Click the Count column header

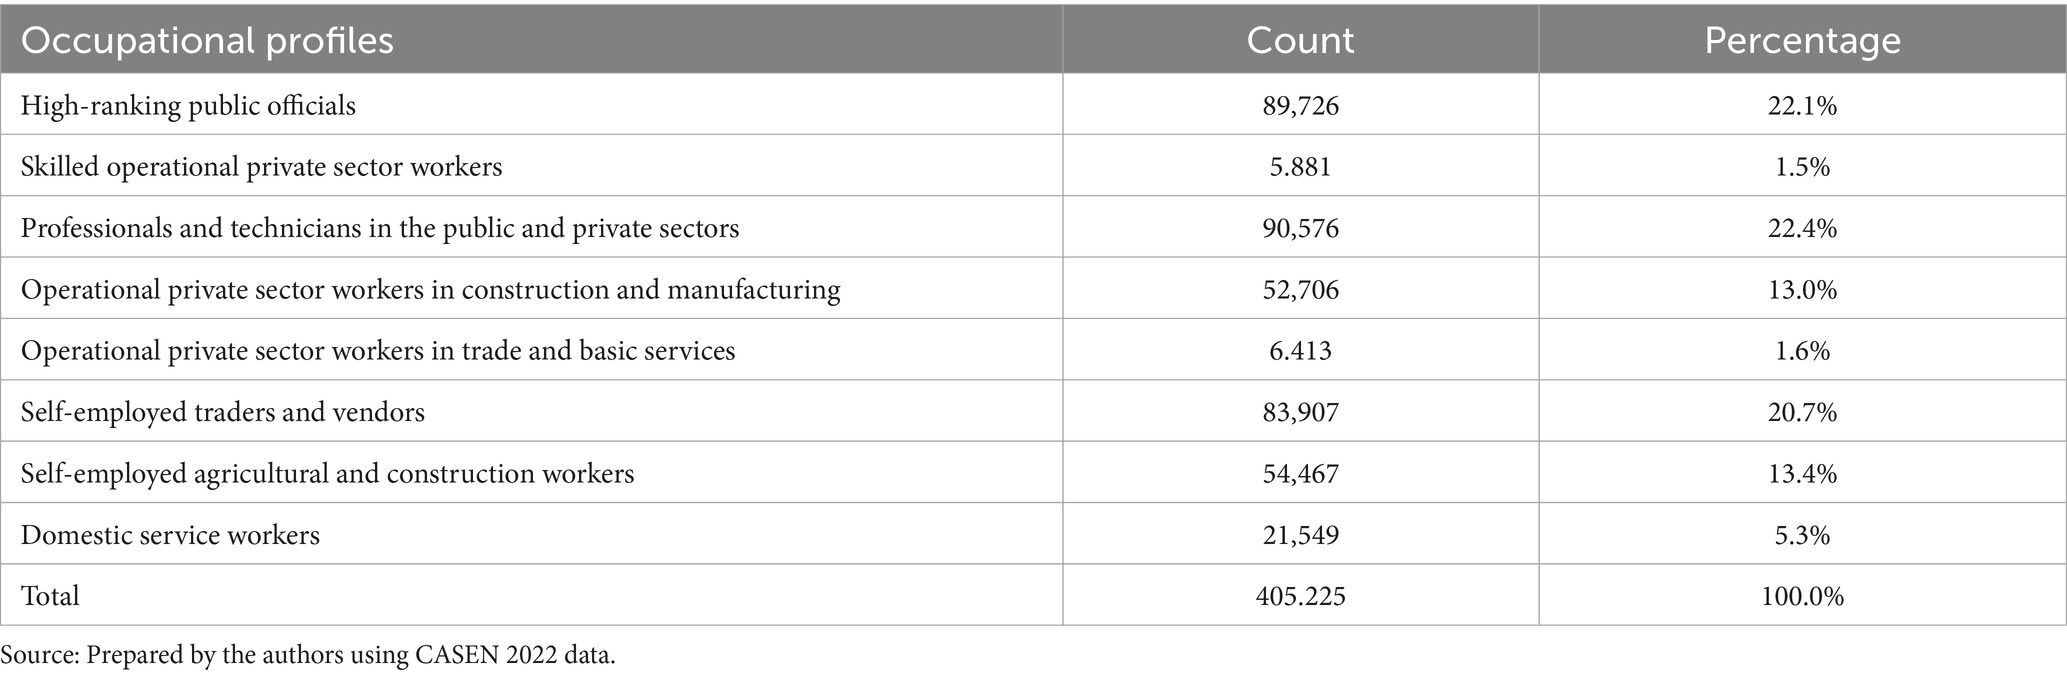pos(1300,41)
